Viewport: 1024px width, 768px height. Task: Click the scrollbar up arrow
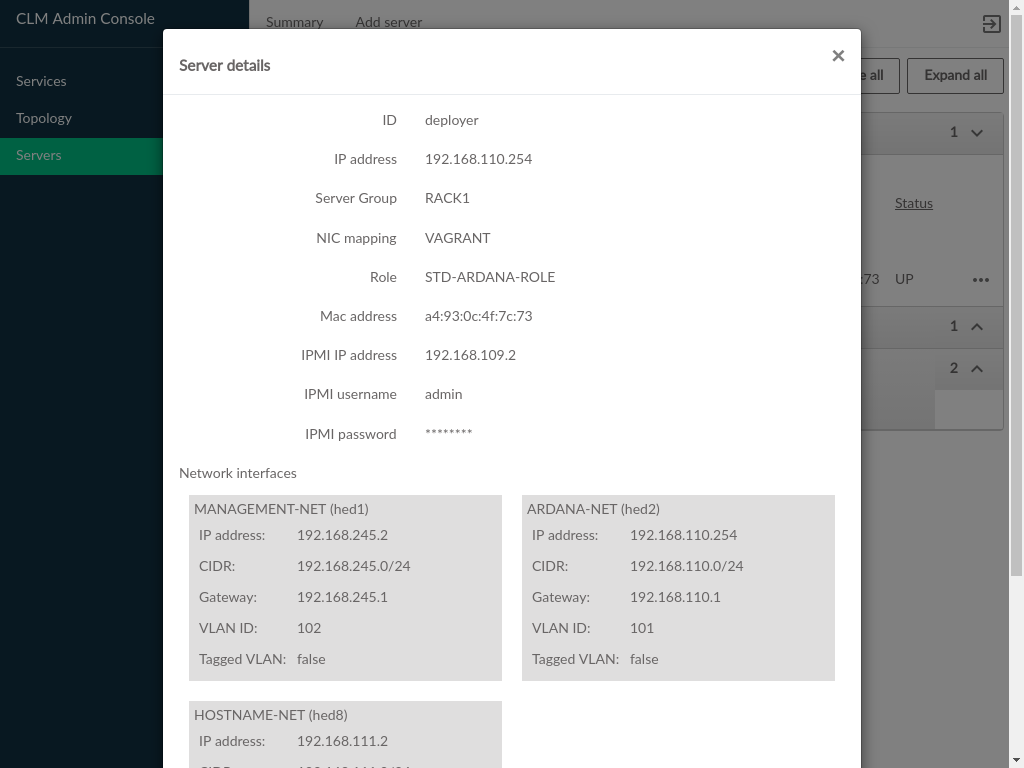coord(1017,7)
